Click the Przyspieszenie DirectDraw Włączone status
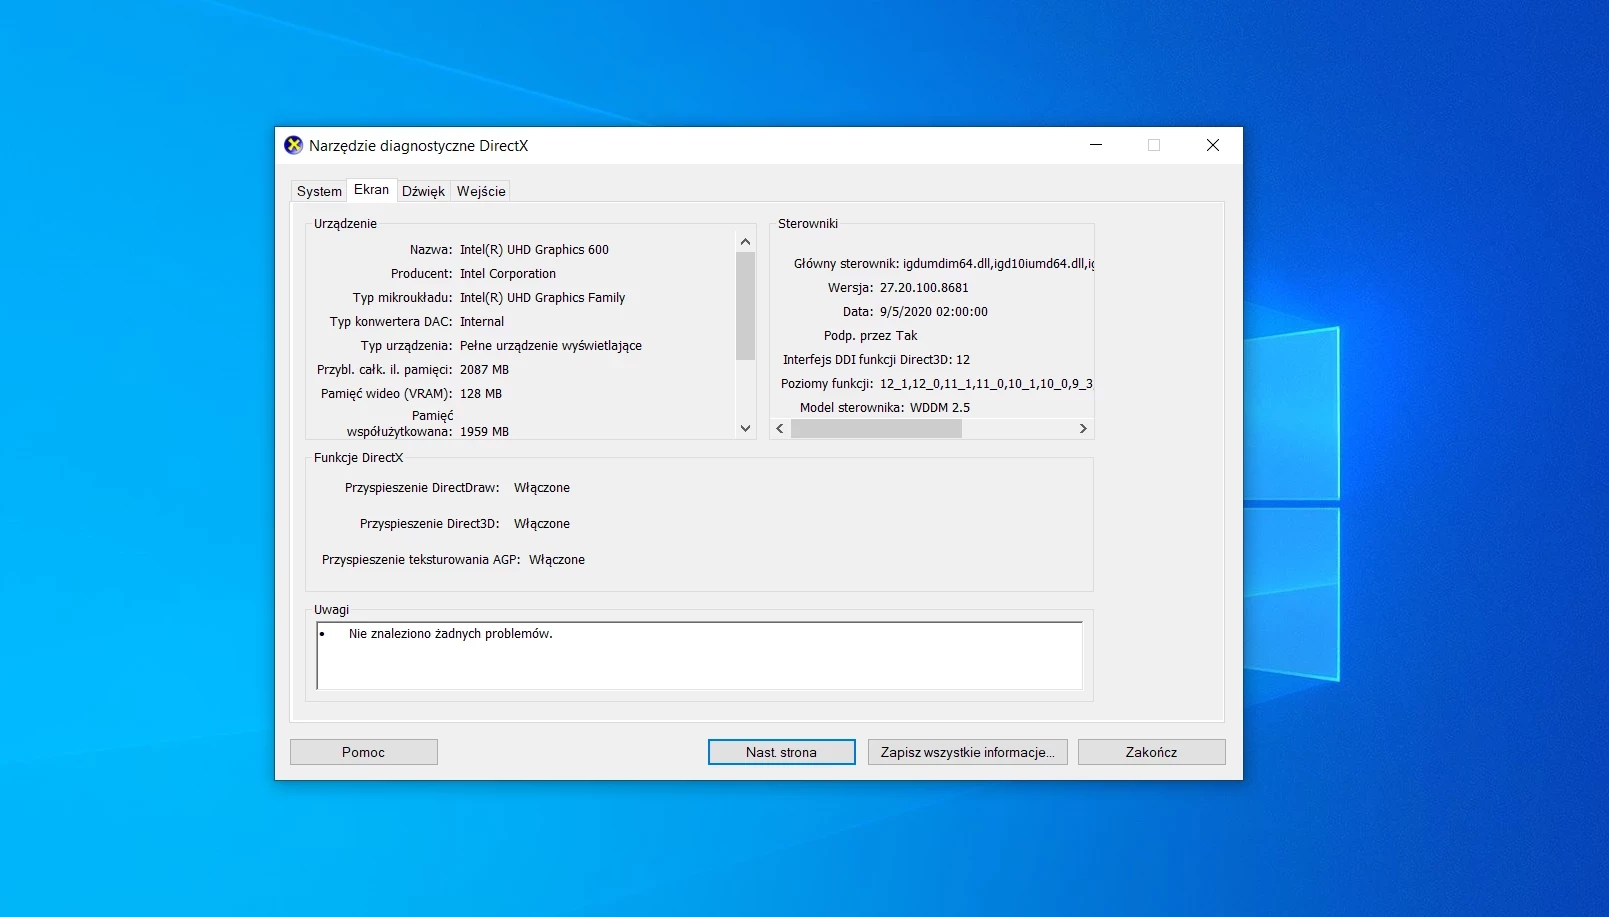Viewport: 1609px width, 917px height. point(542,488)
